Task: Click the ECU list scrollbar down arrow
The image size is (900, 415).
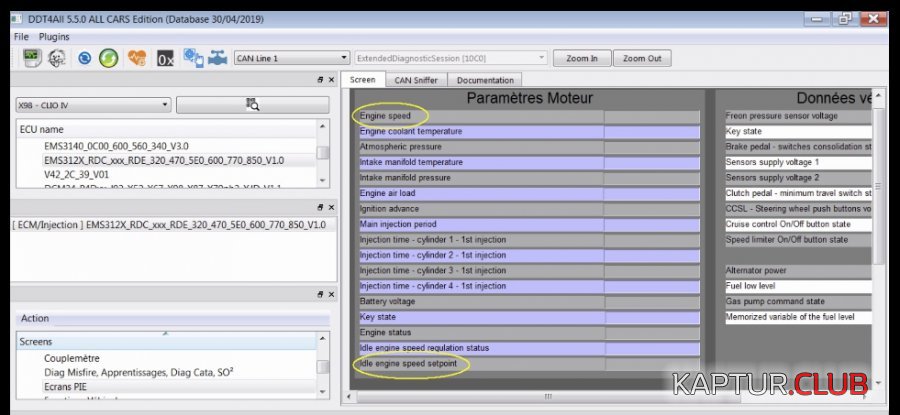Action: (x=323, y=181)
